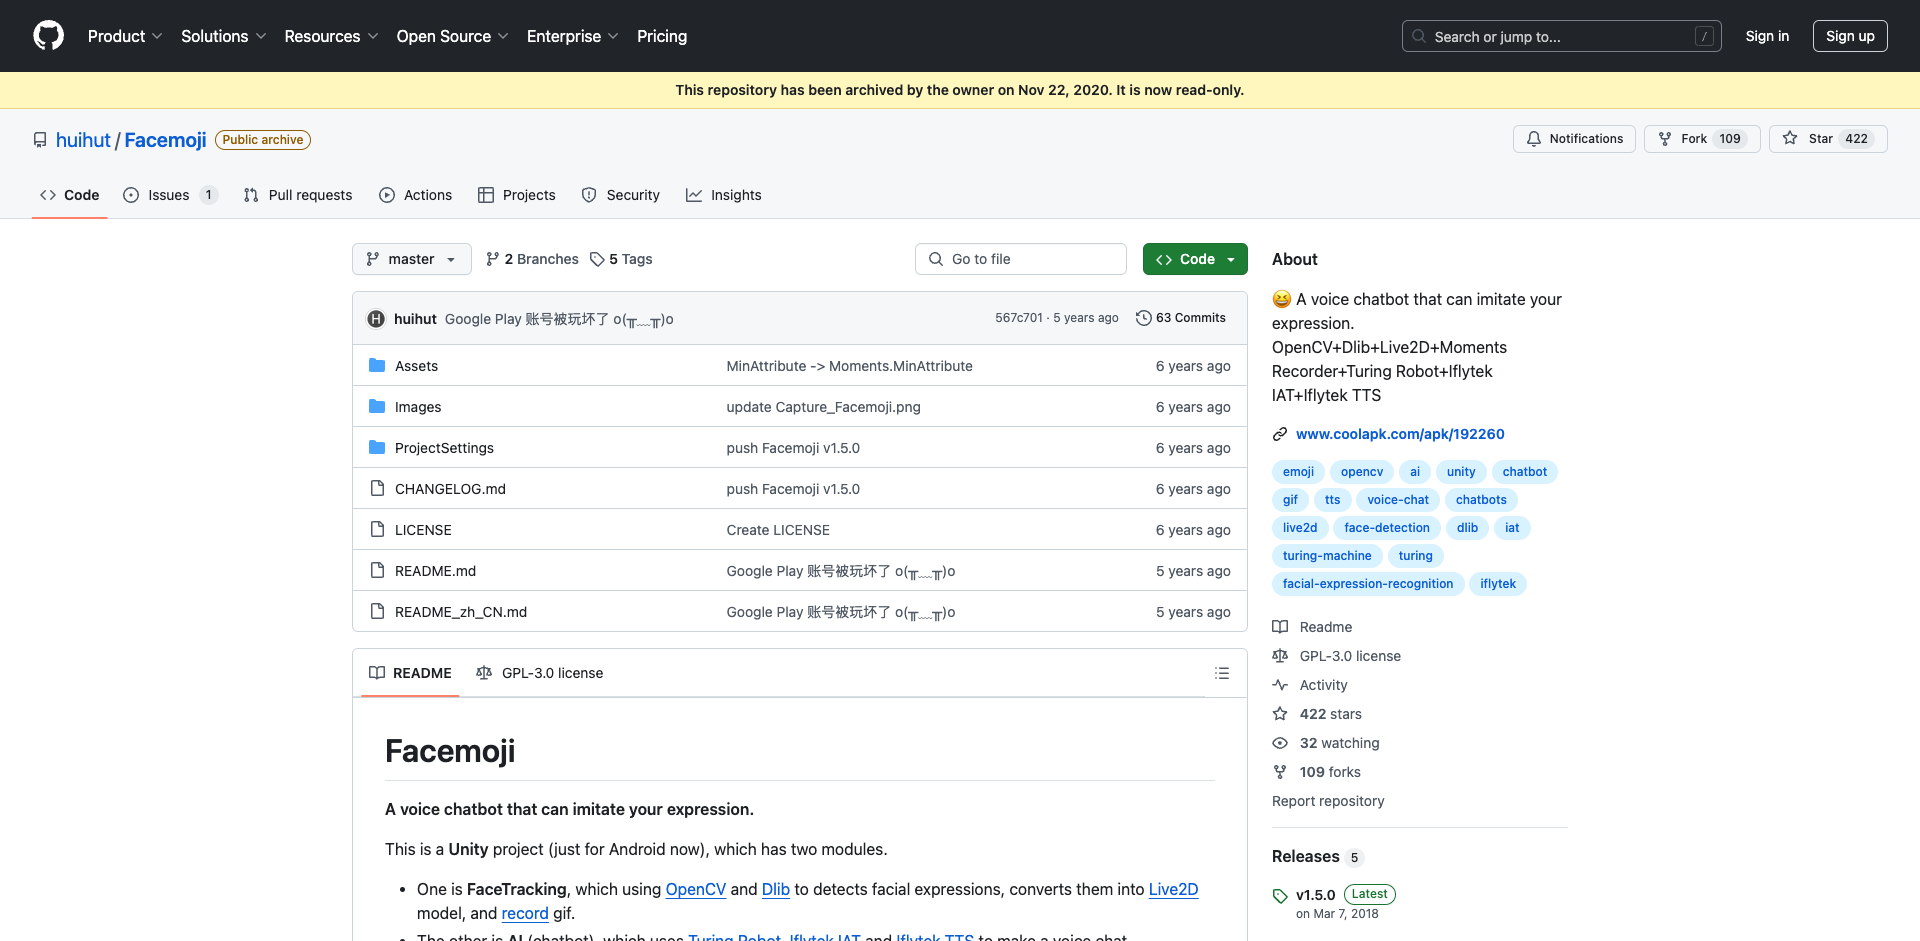Click the Go to file search box
The image size is (1920, 941).
coord(1021,259)
